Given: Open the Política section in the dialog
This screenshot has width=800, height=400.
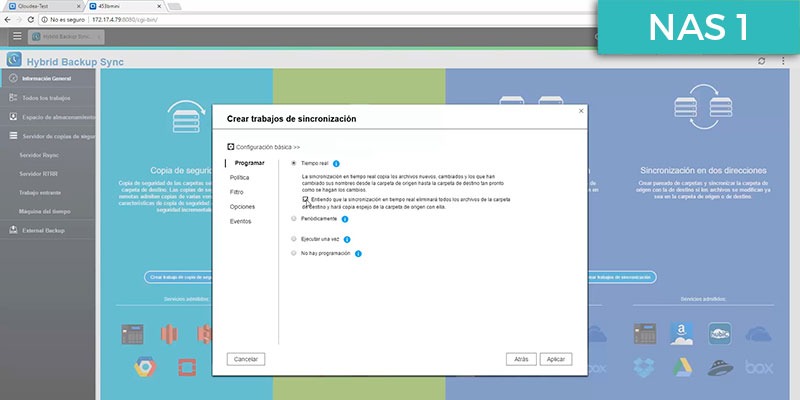Looking at the screenshot, I should click(239, 178).
